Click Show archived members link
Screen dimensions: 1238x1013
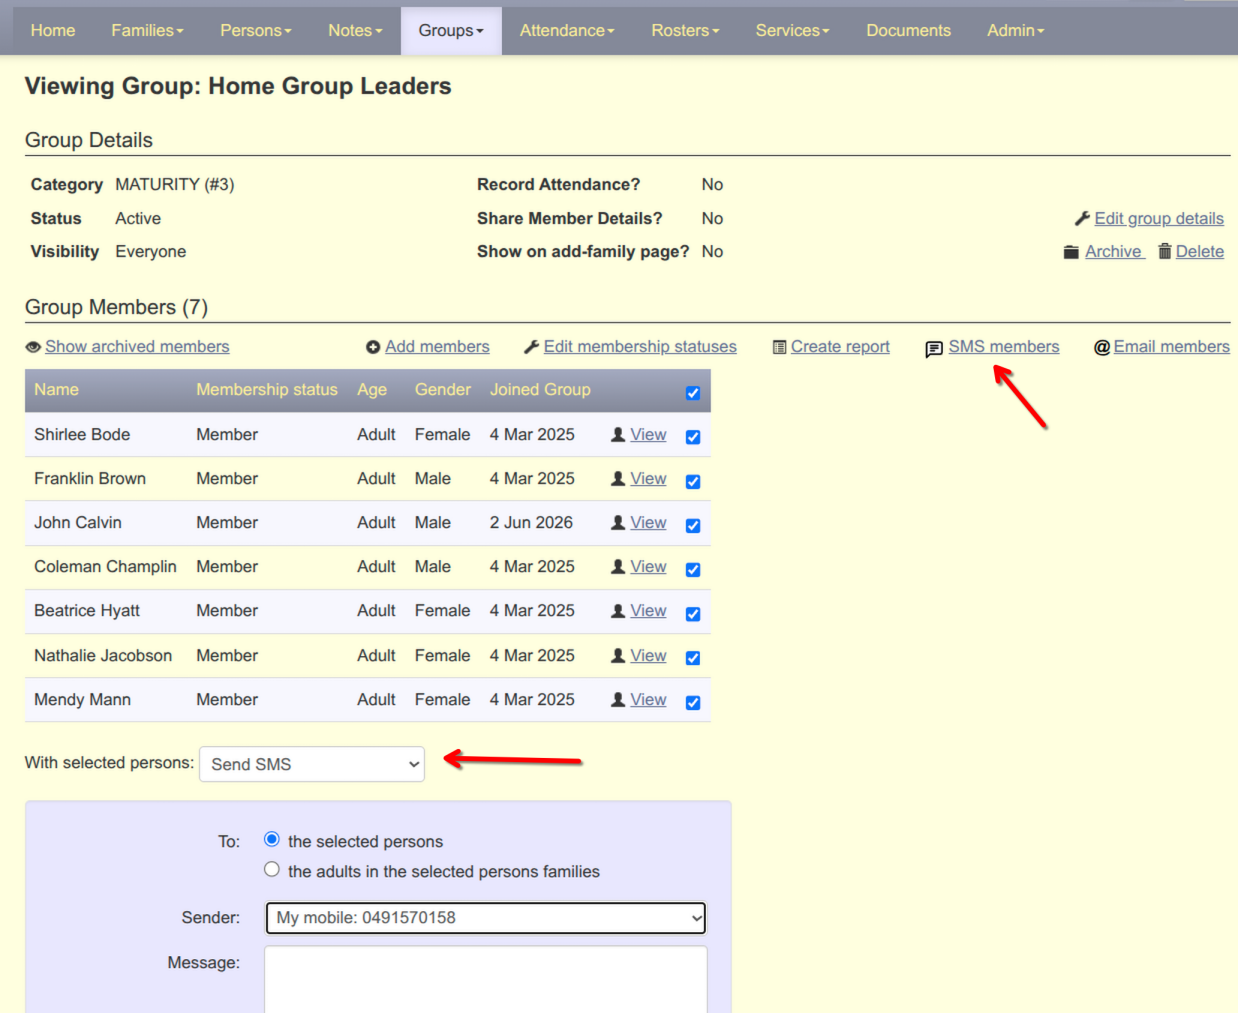[x=137, y=347]
